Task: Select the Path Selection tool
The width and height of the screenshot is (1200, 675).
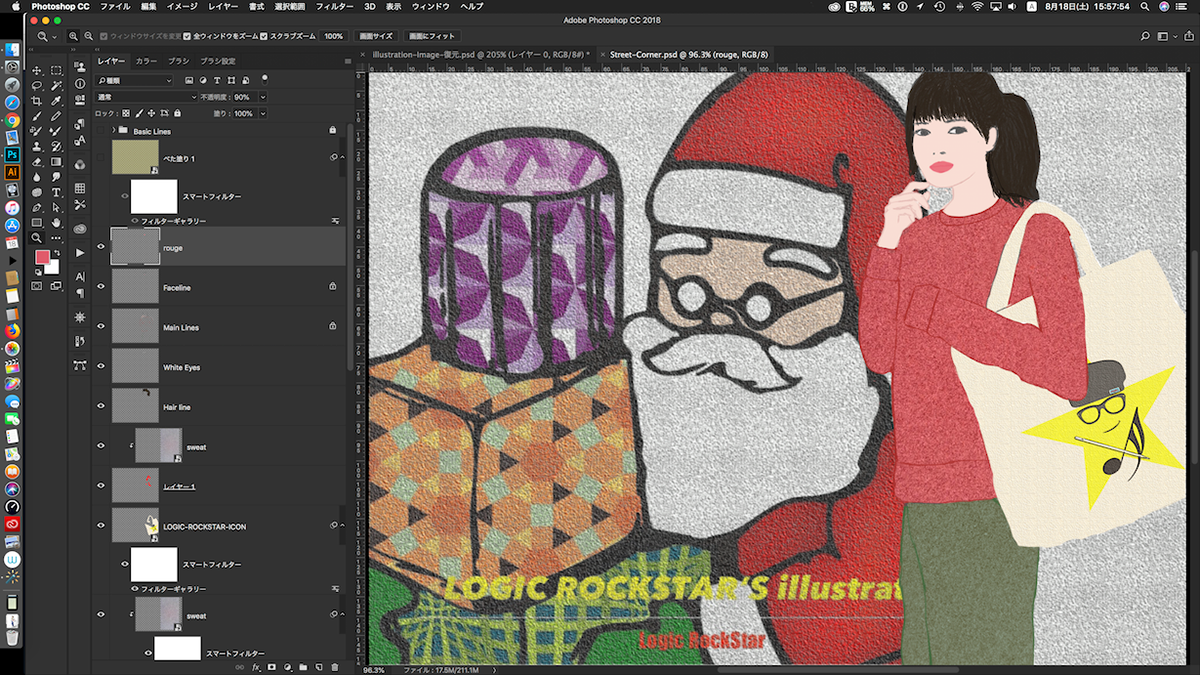Action: click(x=57, y=207)
